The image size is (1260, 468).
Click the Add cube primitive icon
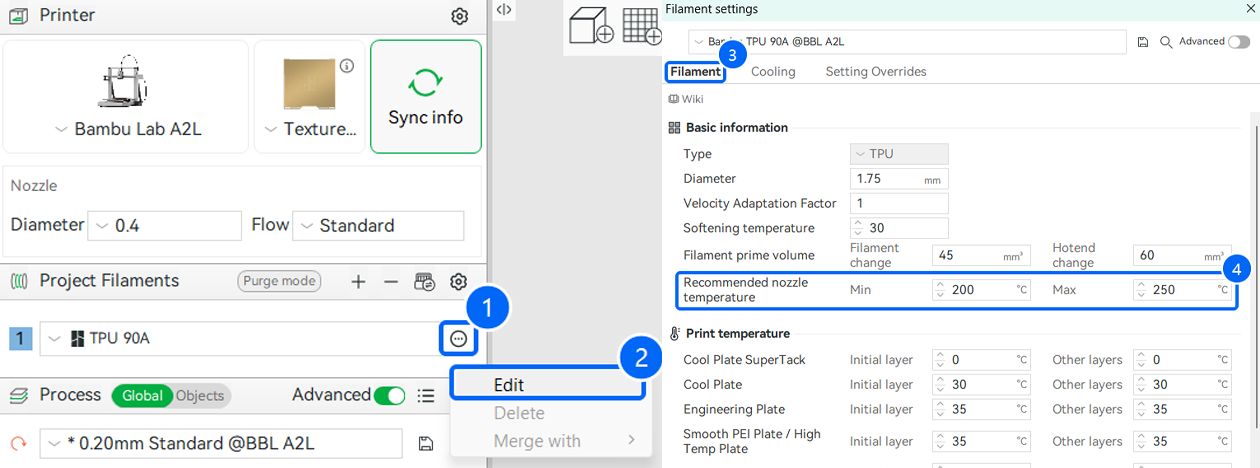pyautogui.click(x=590, y=25)
